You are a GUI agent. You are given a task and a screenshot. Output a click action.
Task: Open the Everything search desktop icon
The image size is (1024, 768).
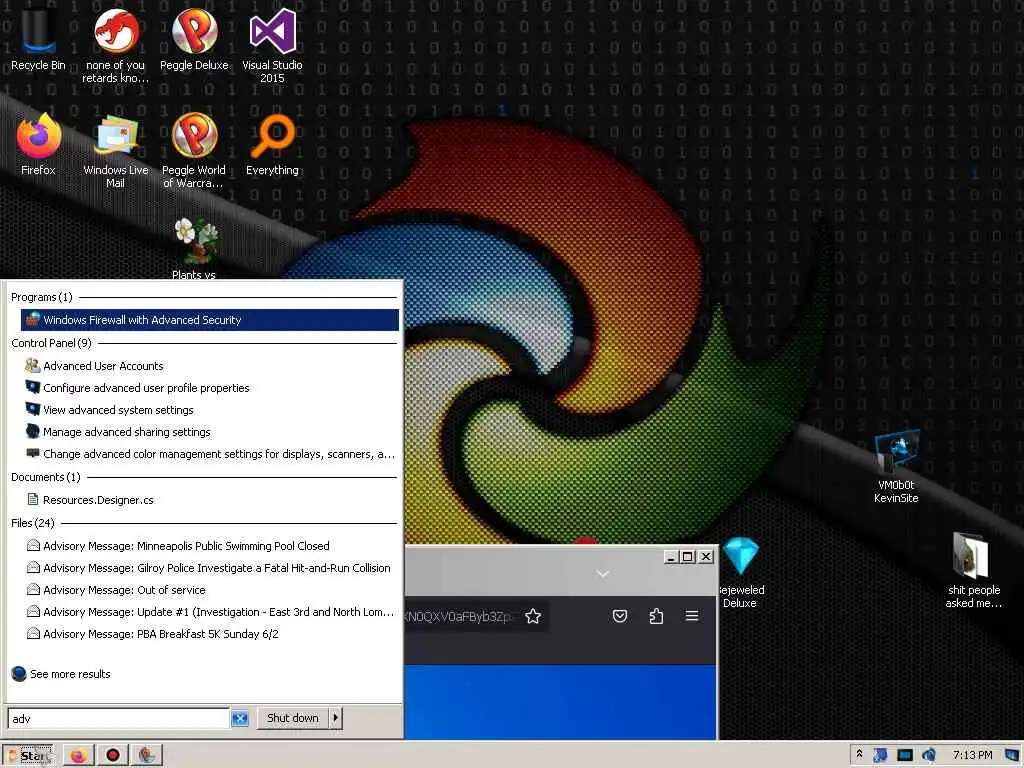(x=272, y=144)
